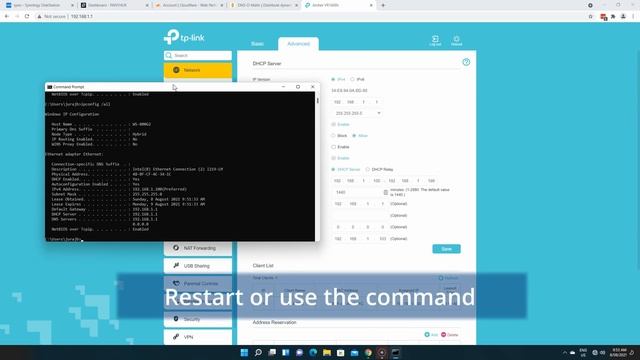Viewport: 640px width, 360px height.
Task: Open USB Sharing in sidebar
Action: tap(198, 266)
